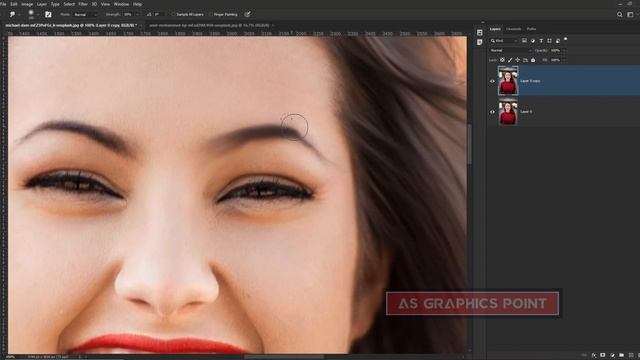This screenshot has height=360, width=640.
Task: Select the Layer 0 row name
Action: pos(526,111)
